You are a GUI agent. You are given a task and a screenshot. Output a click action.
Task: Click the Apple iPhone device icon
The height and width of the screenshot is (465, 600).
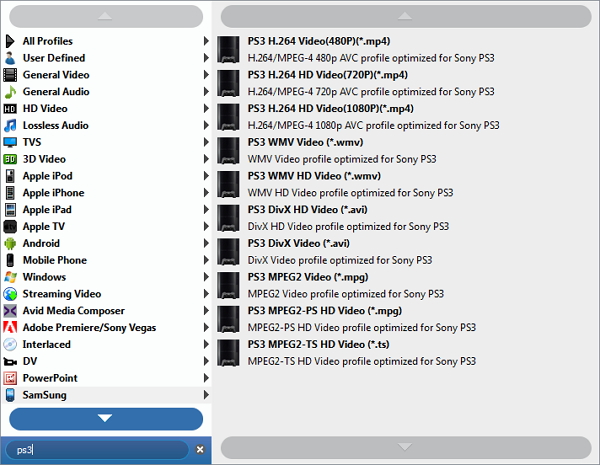coord(10,193)
